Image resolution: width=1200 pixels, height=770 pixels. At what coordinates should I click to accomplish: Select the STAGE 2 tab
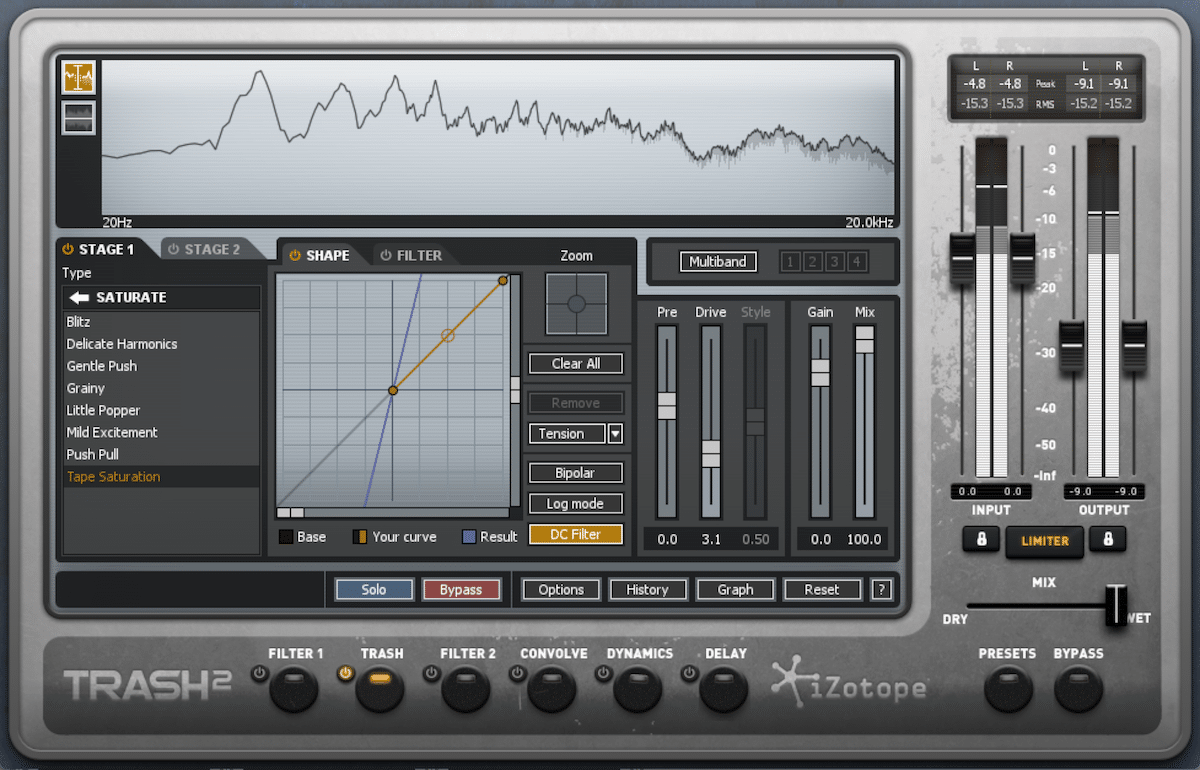pyautogui.click(x=213, y=248)
